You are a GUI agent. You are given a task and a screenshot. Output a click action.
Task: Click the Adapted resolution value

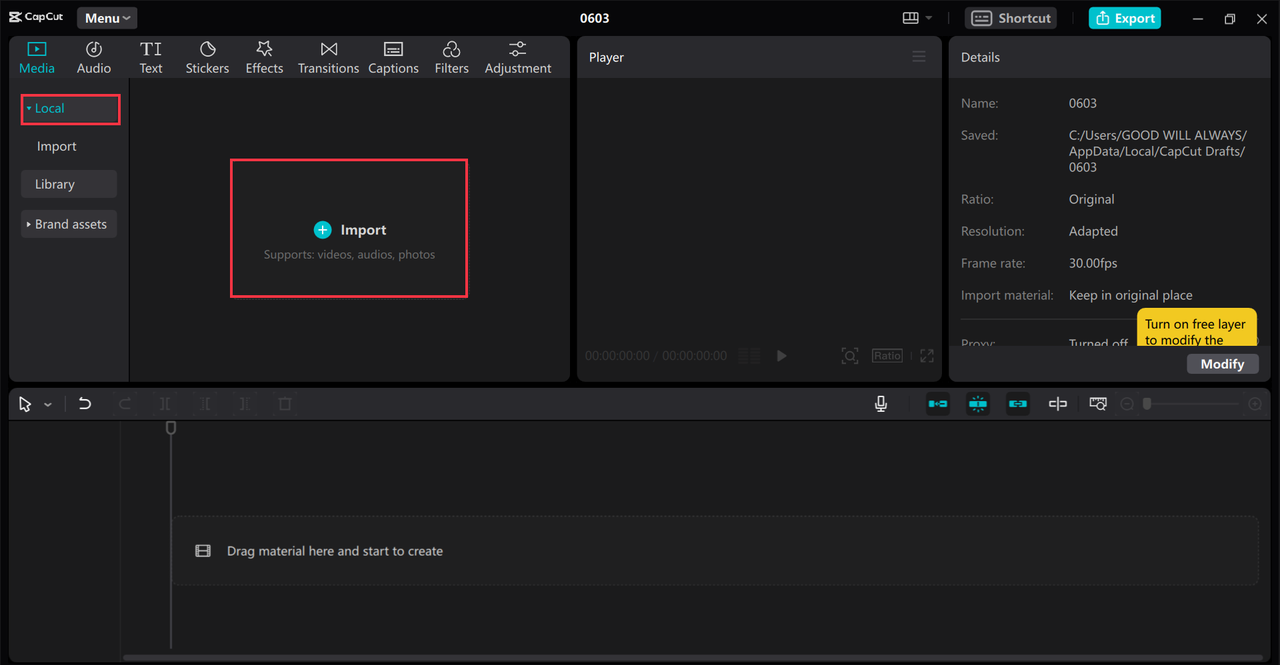point(1093,231)
